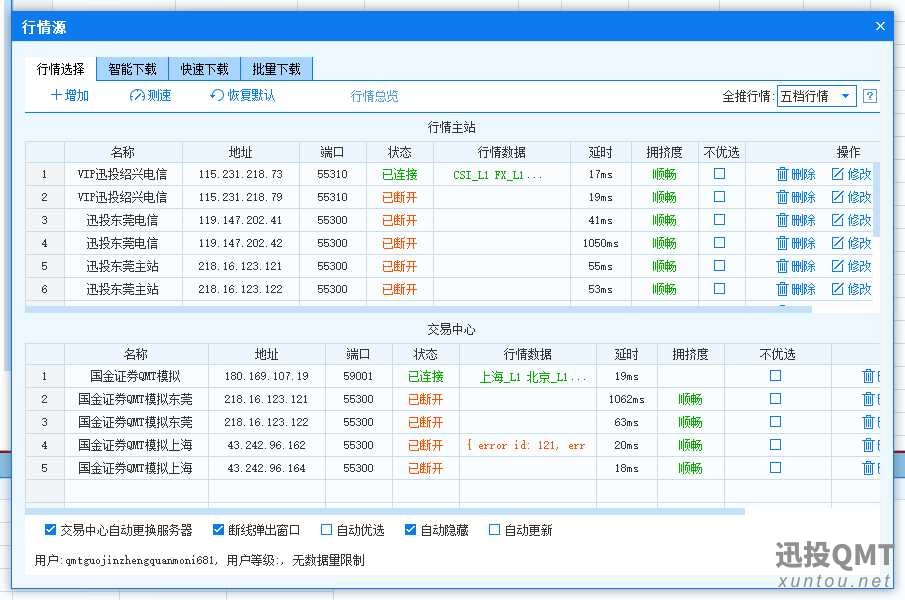
Task: Check 不优选 for row 1 in 行情主站
Action: [x=719, y=174]
